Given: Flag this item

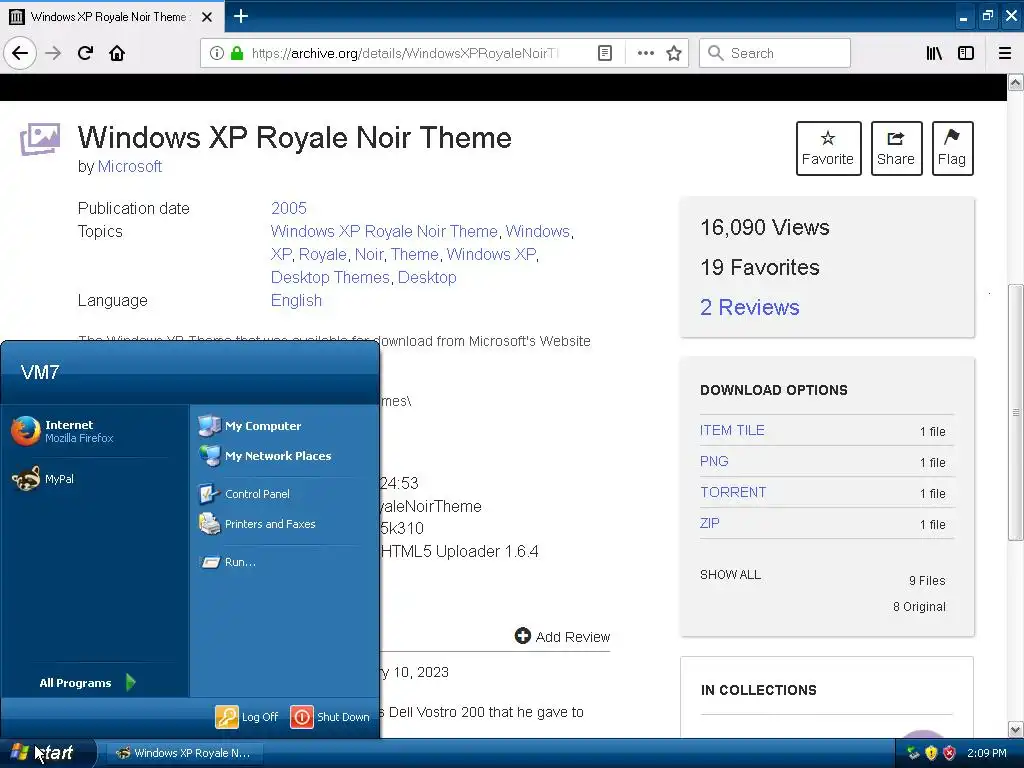Looking at the screenshot, I should tap(952, 148).
